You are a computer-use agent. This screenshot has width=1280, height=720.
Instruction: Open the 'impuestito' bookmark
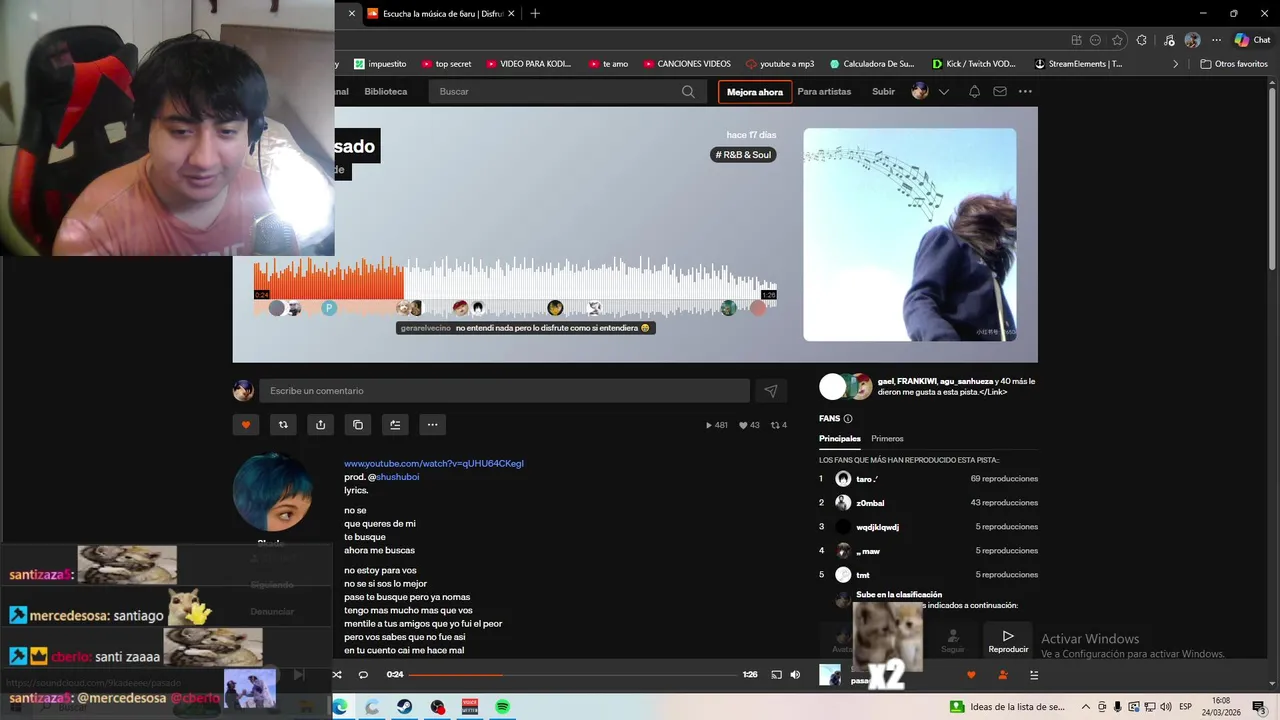coord(380,64)
